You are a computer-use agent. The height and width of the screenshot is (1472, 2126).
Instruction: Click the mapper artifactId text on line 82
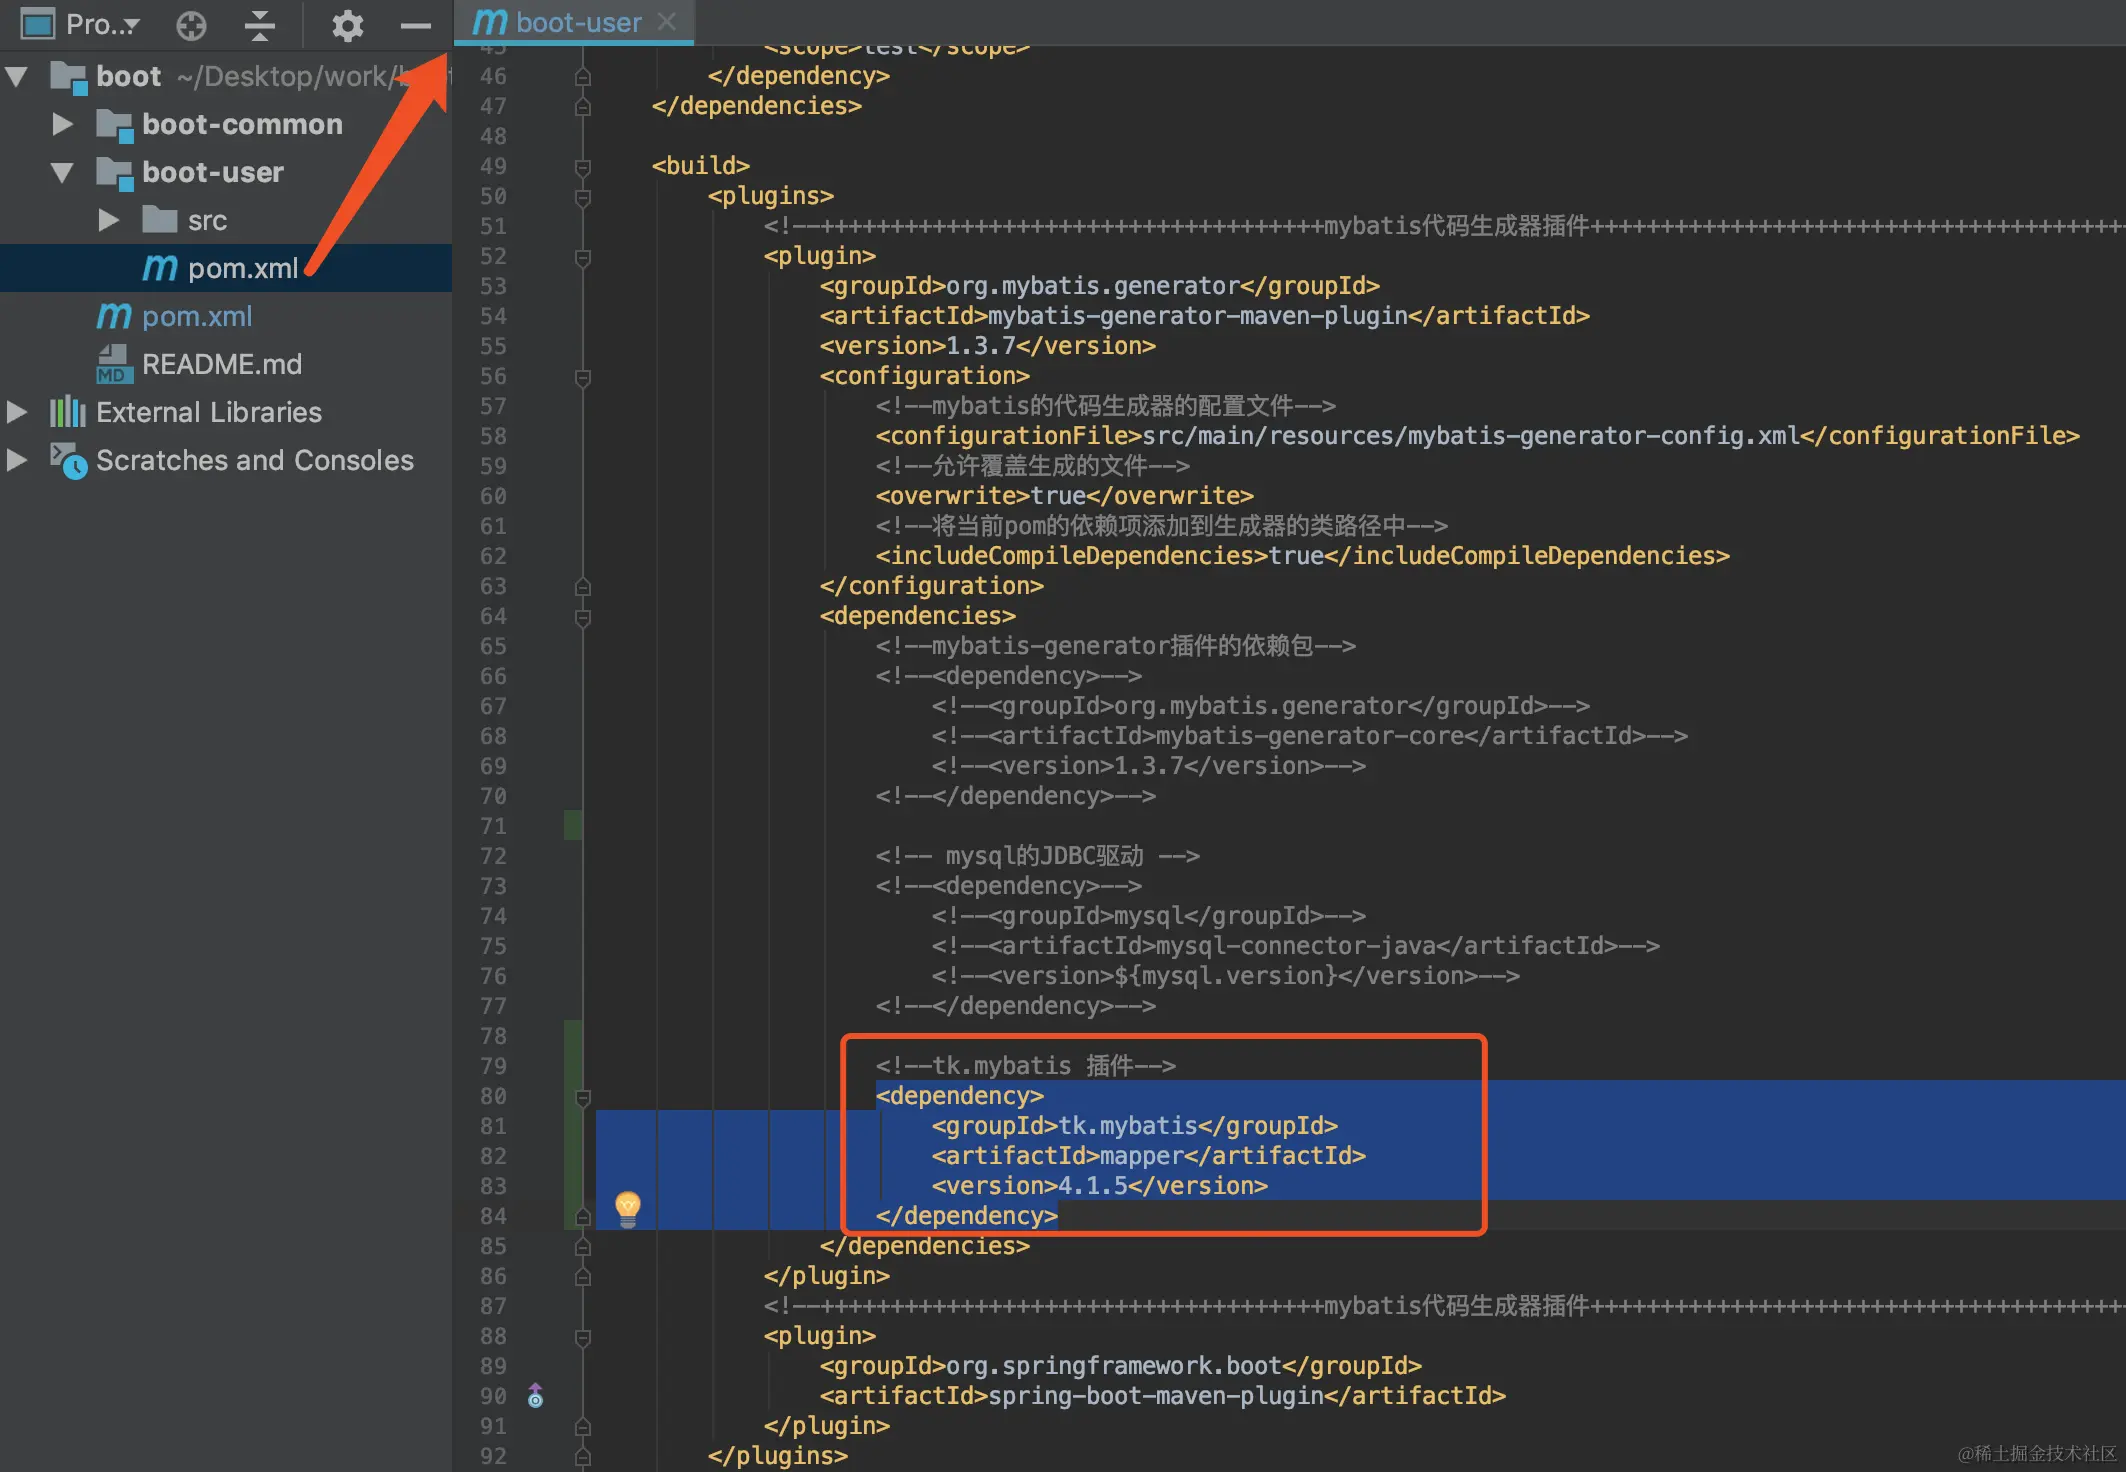1142,1156
